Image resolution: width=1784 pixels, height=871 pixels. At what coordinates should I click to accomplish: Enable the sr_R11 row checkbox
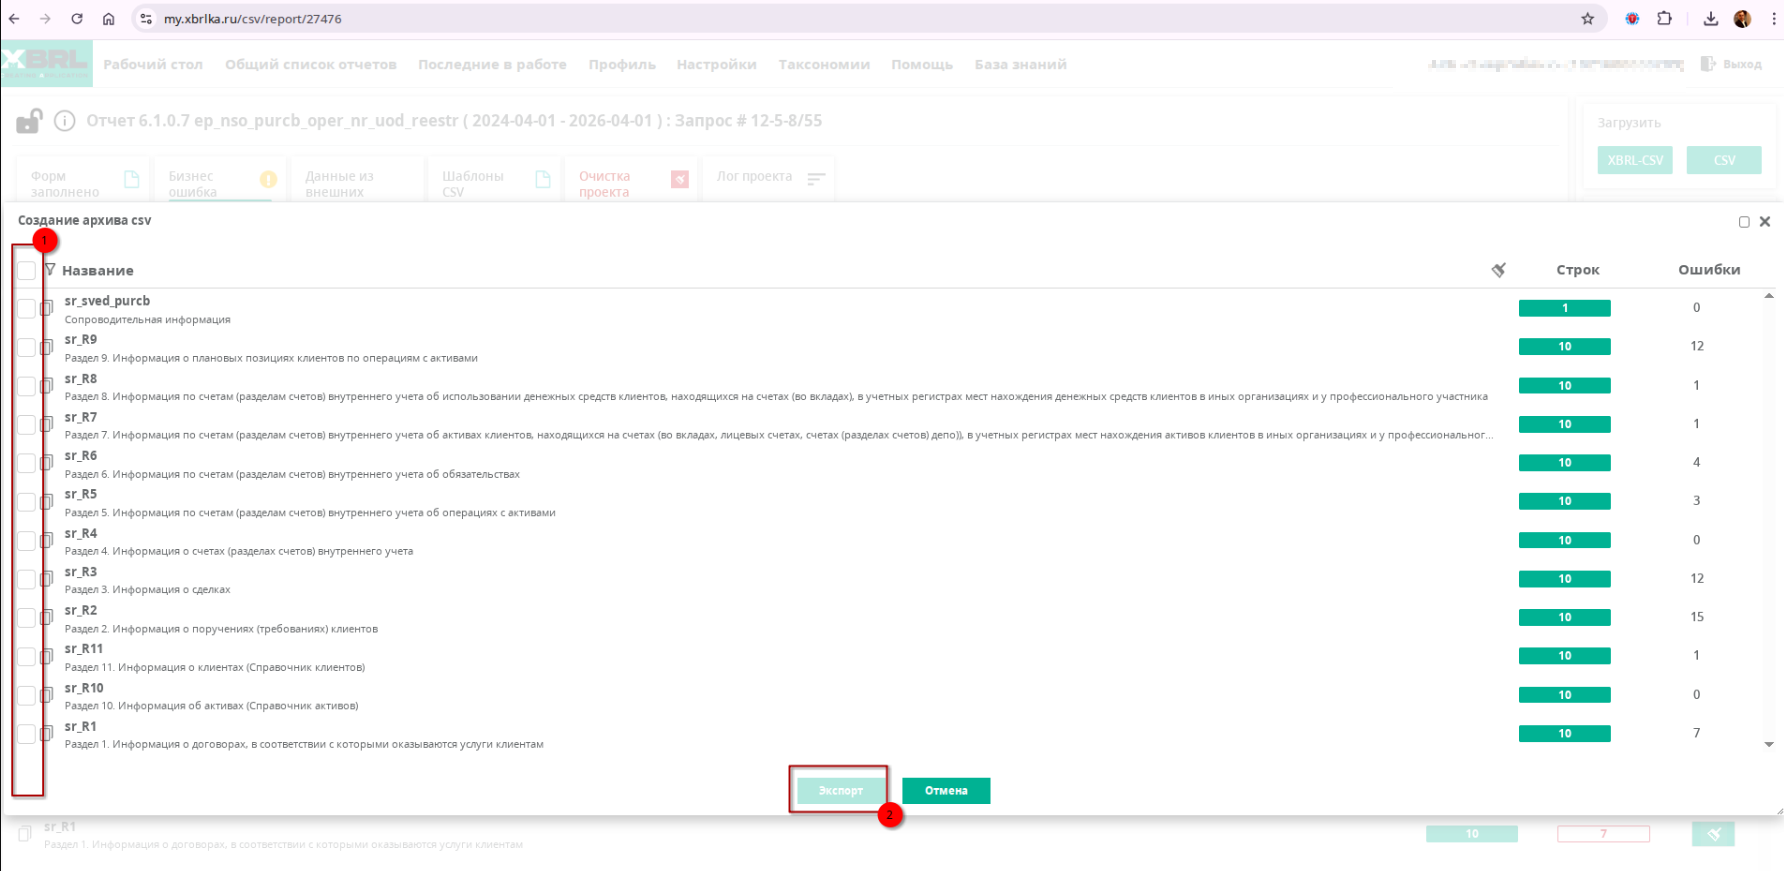pyautogui.click(x=26, y=656)
